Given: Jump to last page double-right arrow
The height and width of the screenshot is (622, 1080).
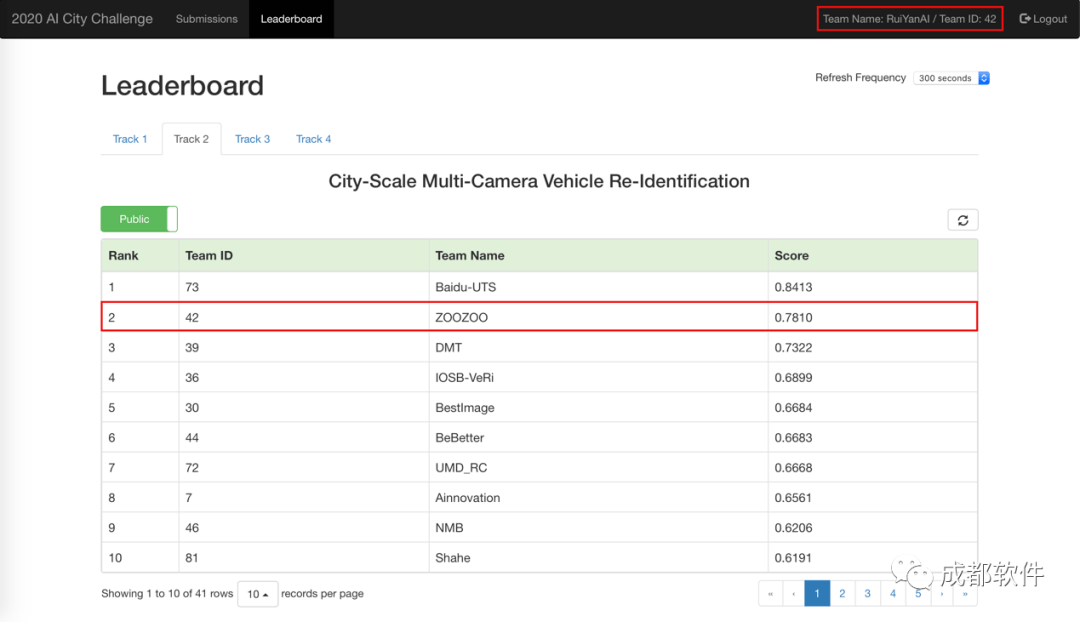Looking at the screenshot, I should pos(965,594).
